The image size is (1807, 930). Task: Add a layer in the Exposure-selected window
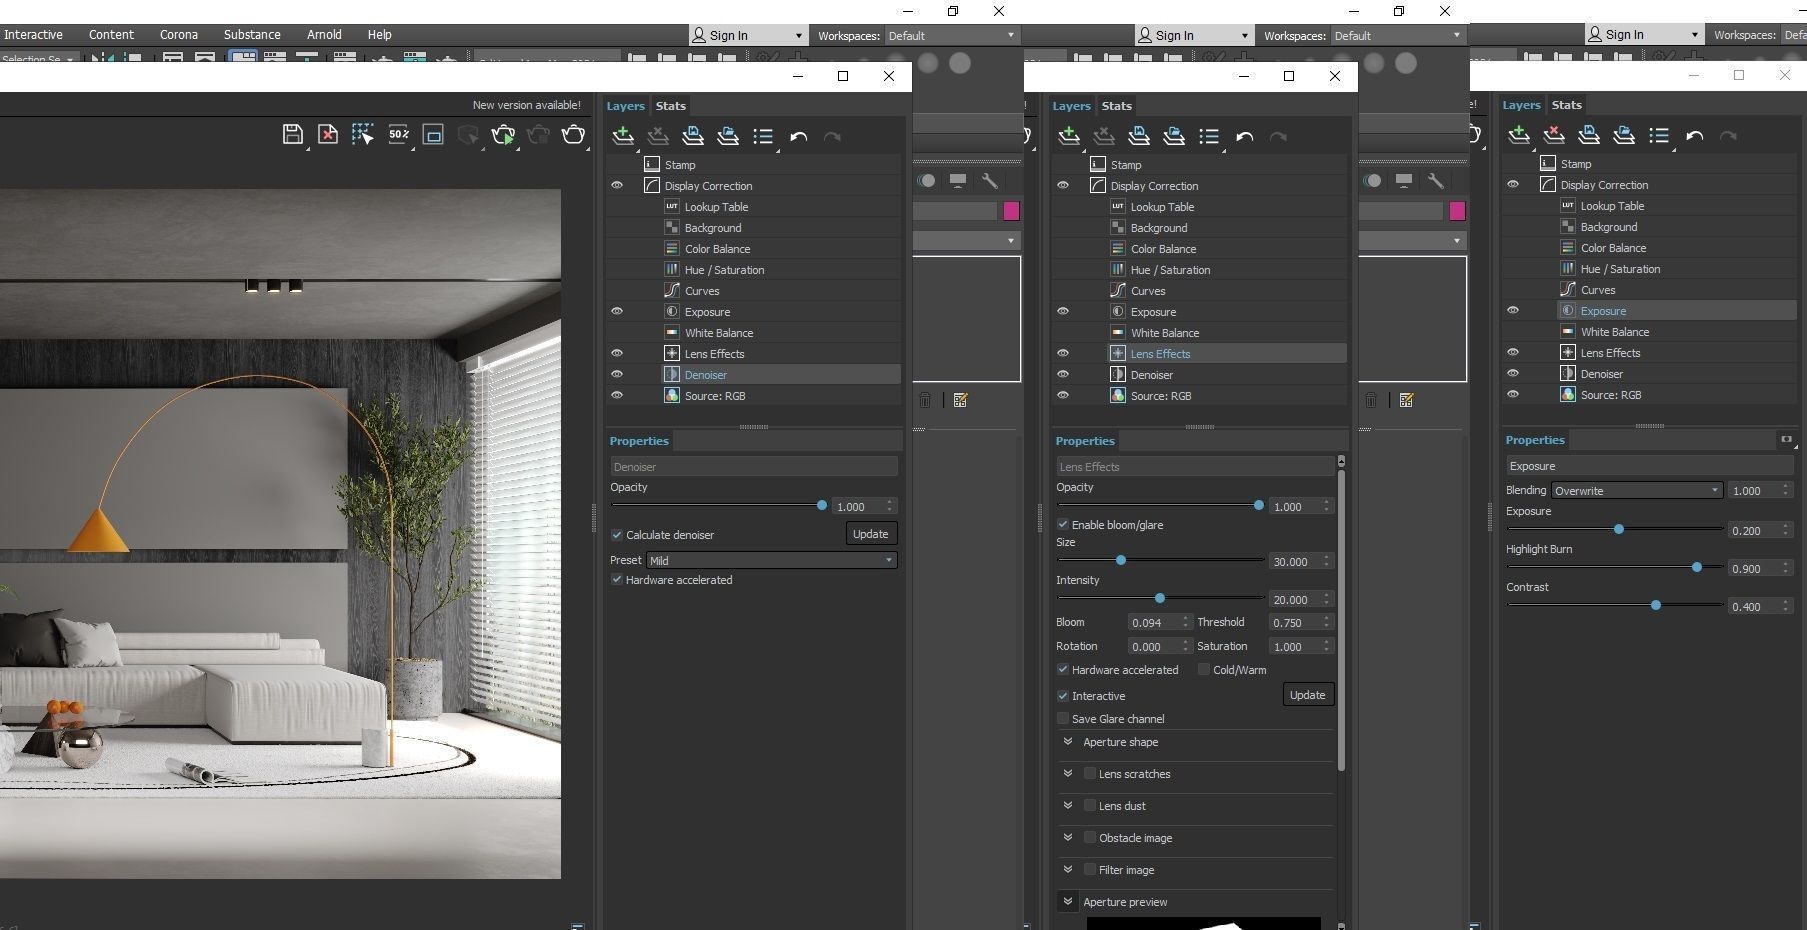[x=1519, y=135]
